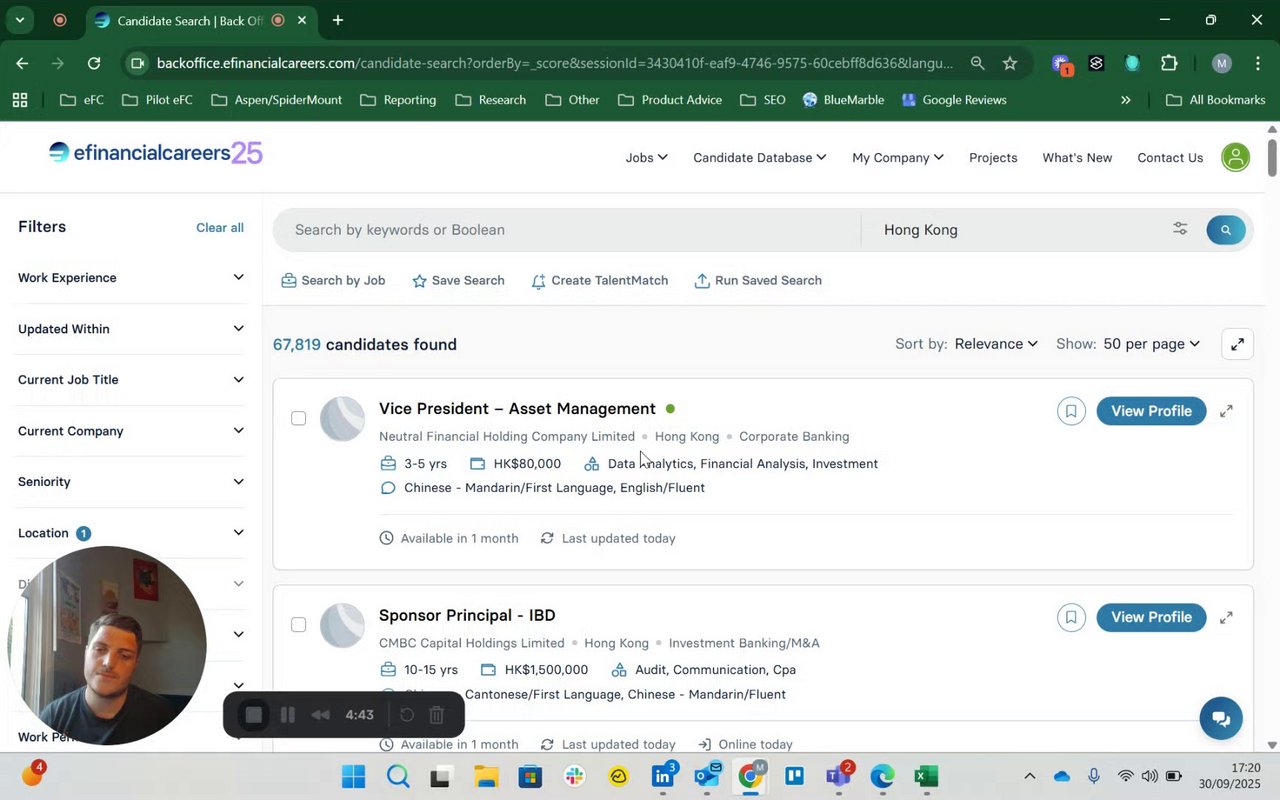The height and width of the screenshot is (800, 1280).
Task: Expand the Seniority filter
Action: [131, 482]
